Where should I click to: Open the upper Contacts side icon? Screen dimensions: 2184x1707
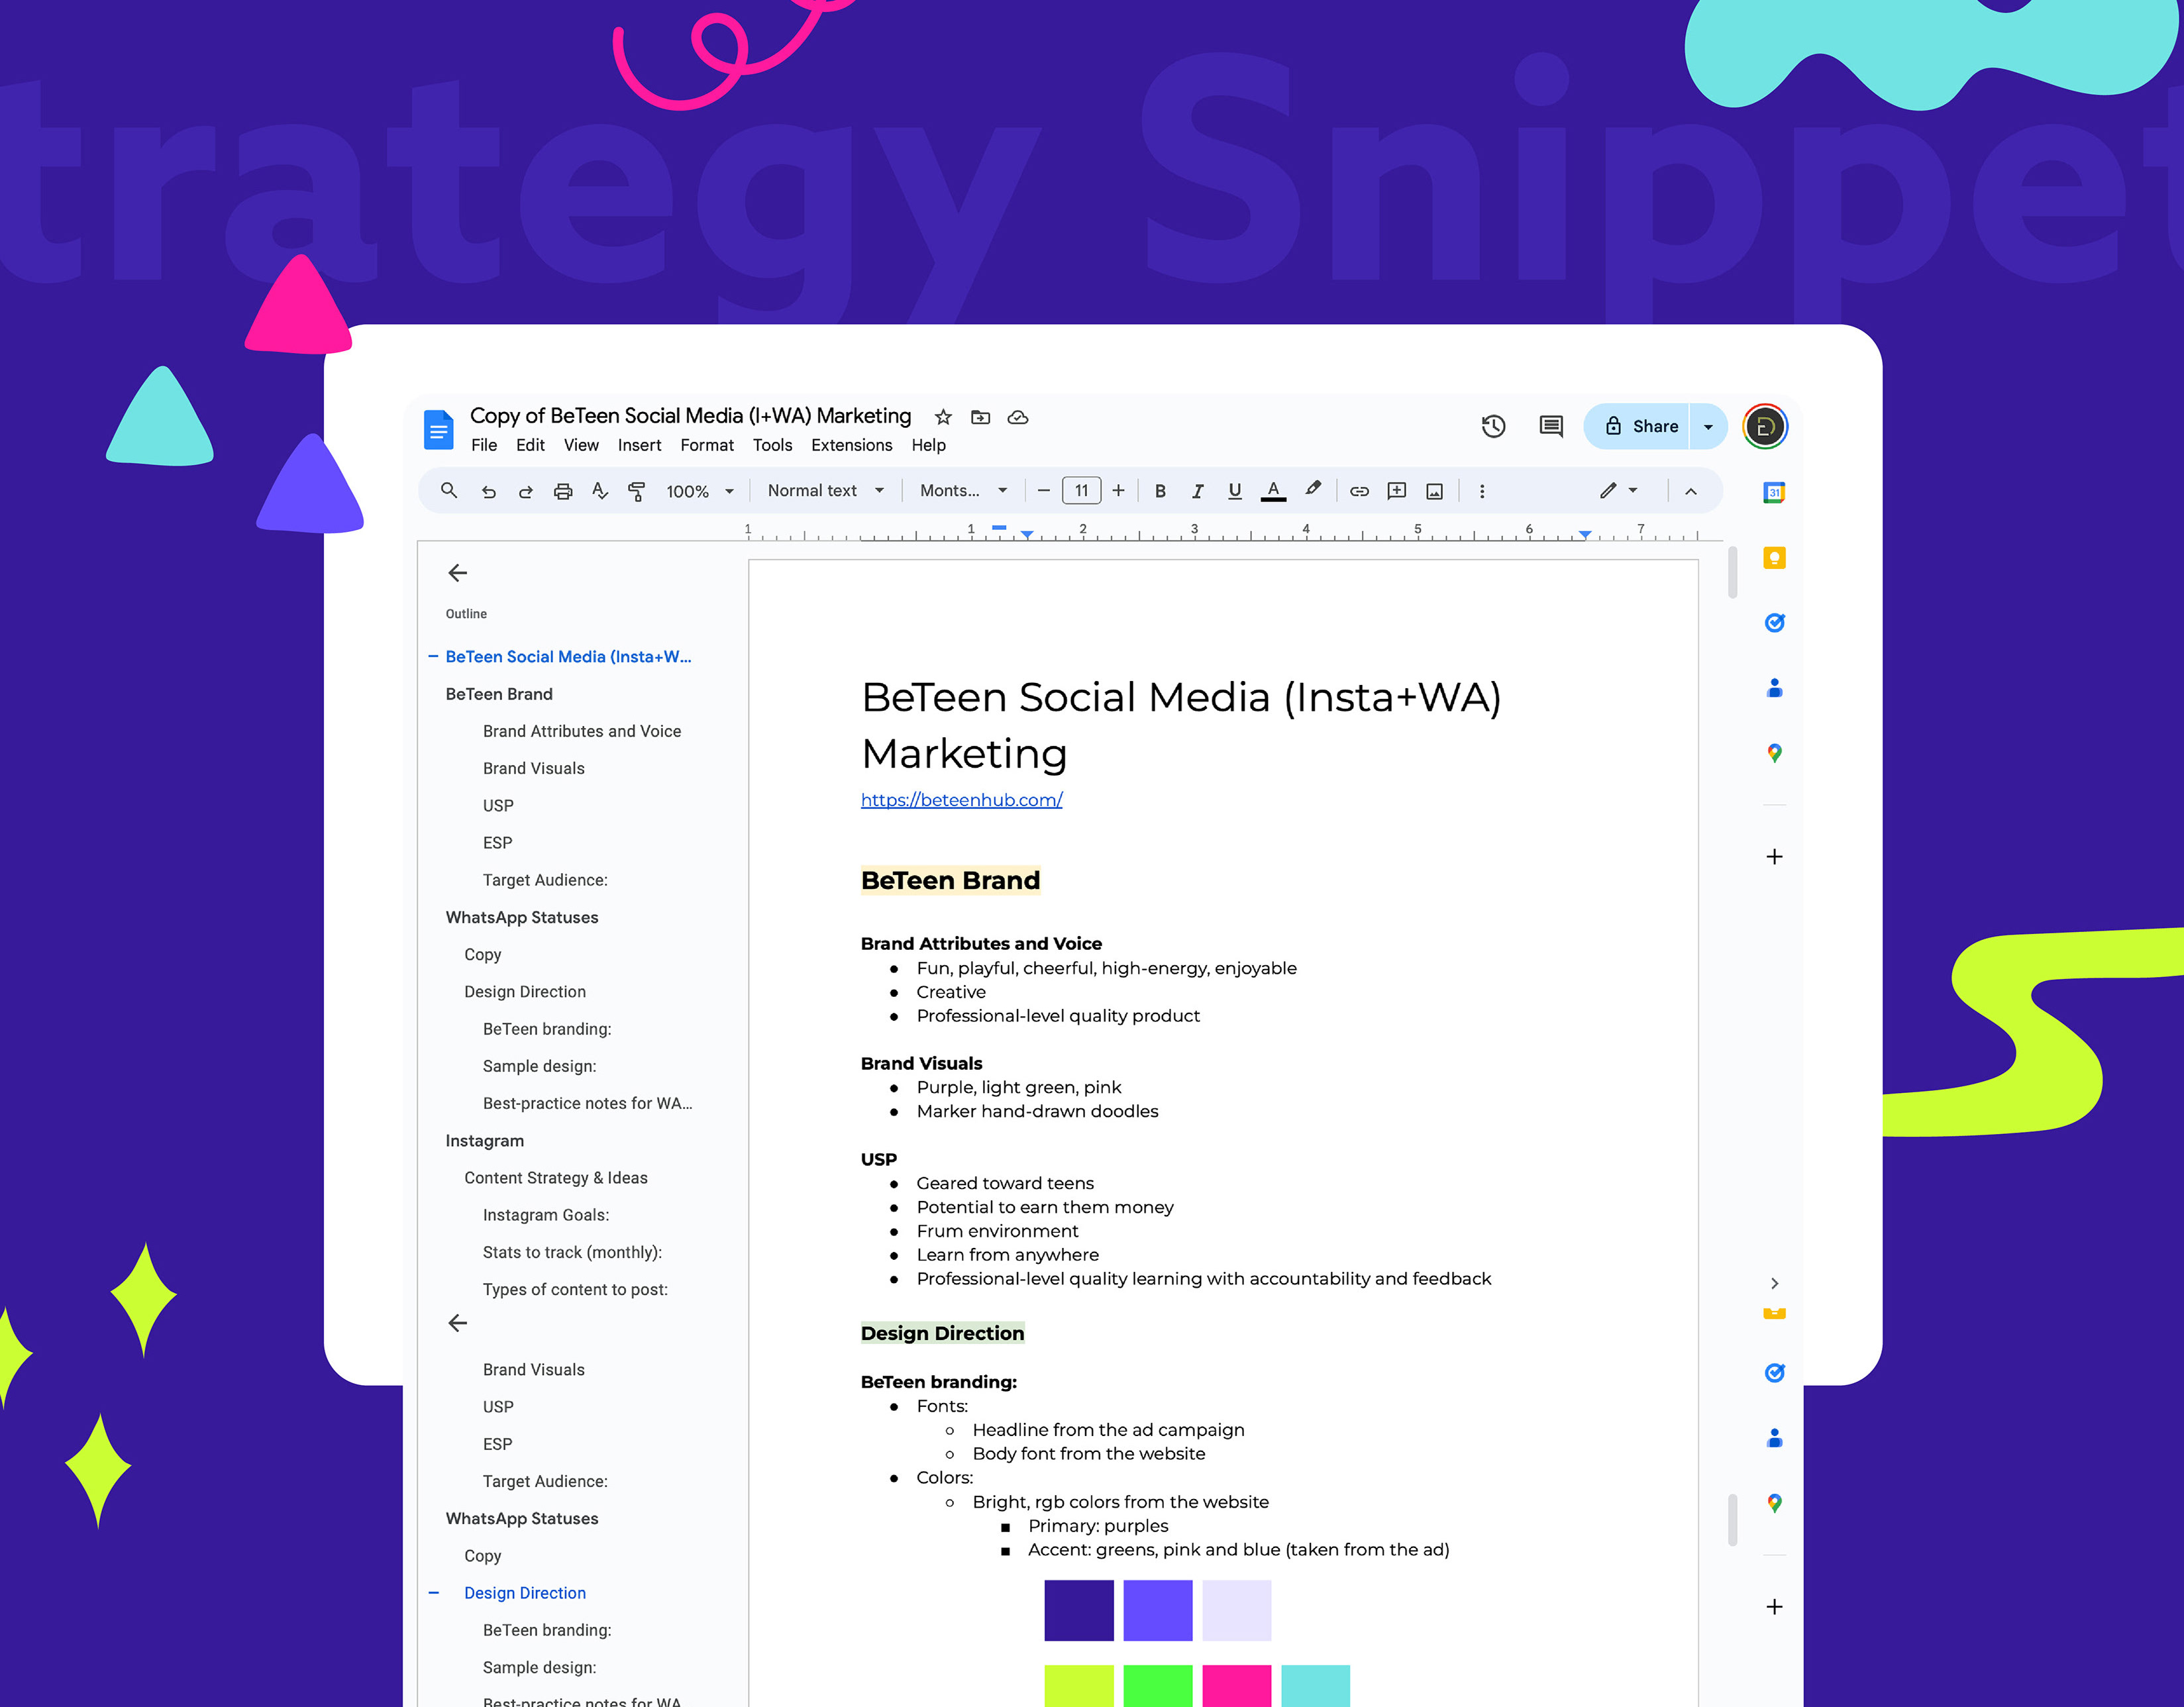pos(1774,687)
